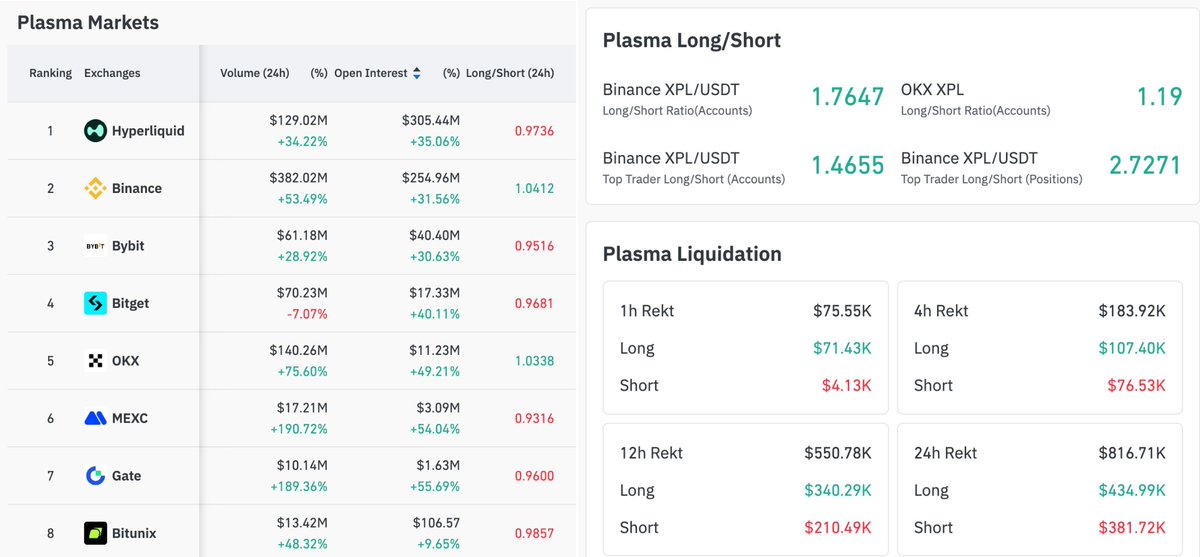
Task: Select Top Trader positions value 2.7271
Action: pyautogui.click(x=1145, y=165)
